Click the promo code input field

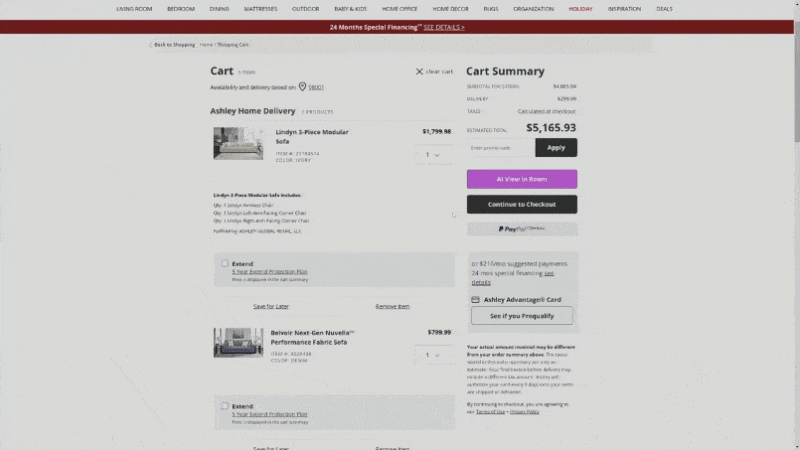501,147
